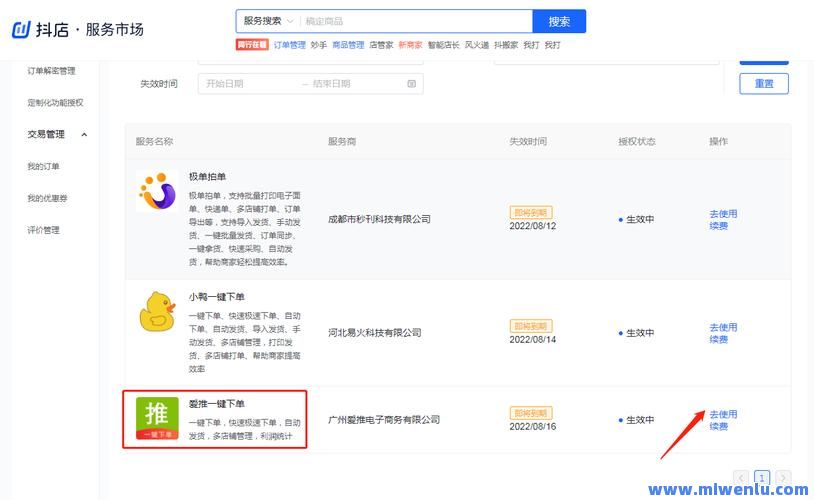Open the 智能店长 hot keyword link
The width and height of the screenshot is (814, 500).
tap(443, 45)
